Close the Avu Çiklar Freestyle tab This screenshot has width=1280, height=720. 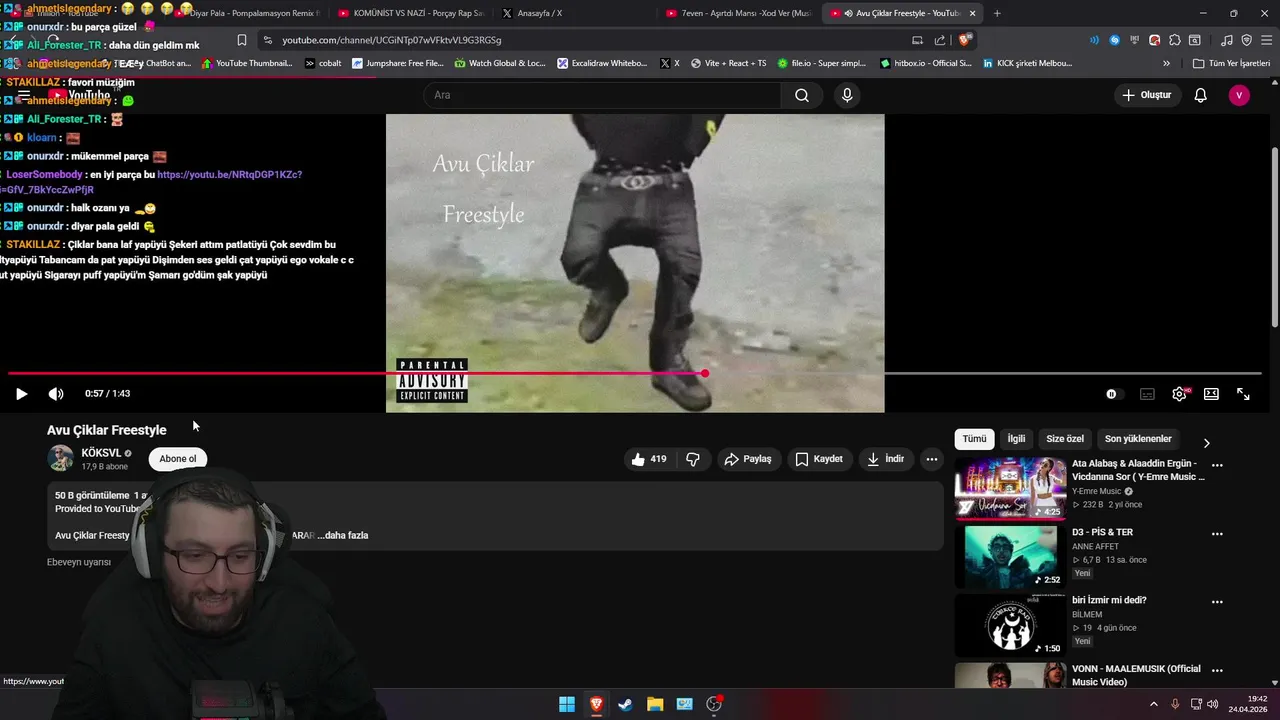972,13
